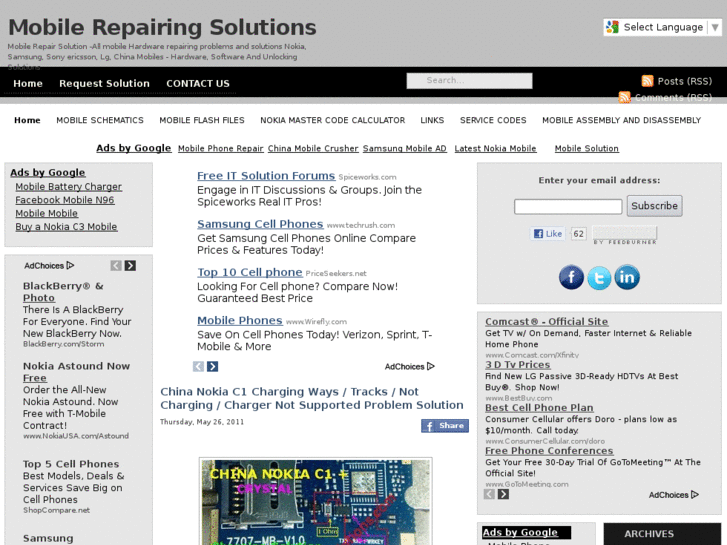This screenshot has height=545, width=727.
Task: Click the Search input field
Action: pyautogui.click(x=469, y=80)
